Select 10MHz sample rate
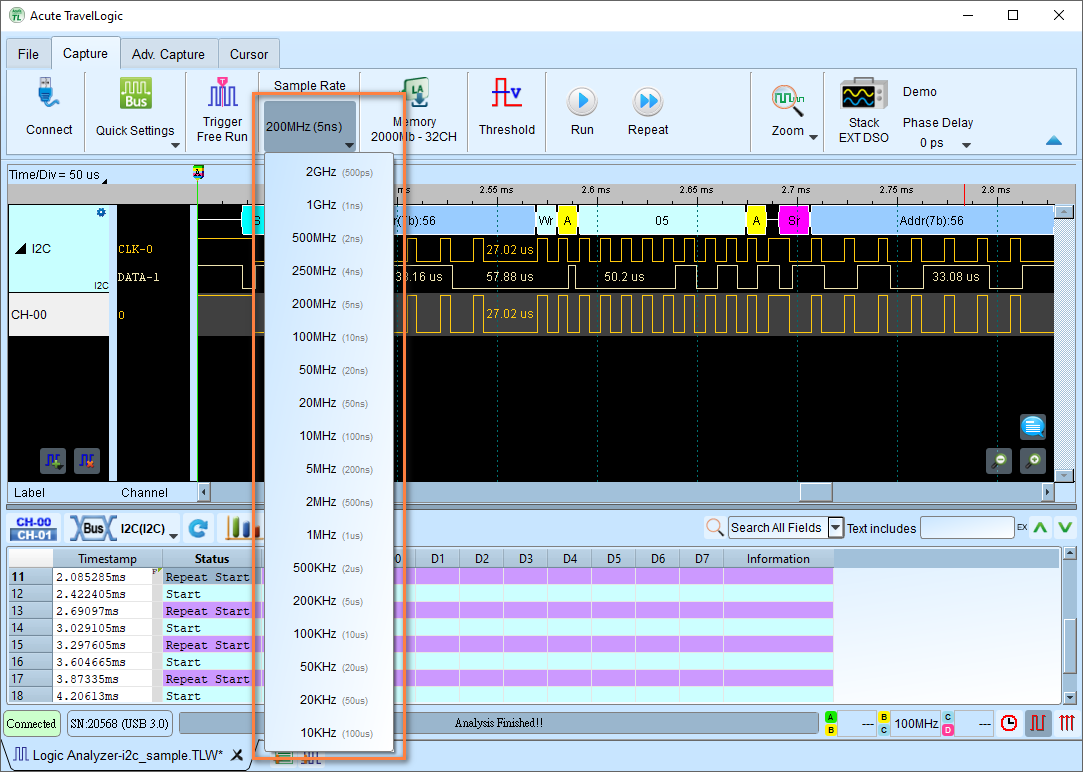The height and width of the screenshot is (772, 1083). (329, 436)
